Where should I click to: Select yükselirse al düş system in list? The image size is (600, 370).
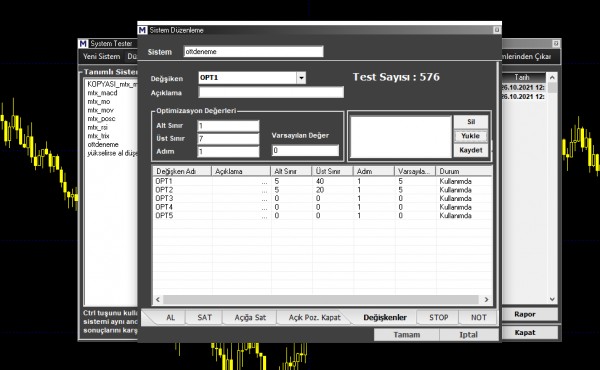[x=112, y=153]
